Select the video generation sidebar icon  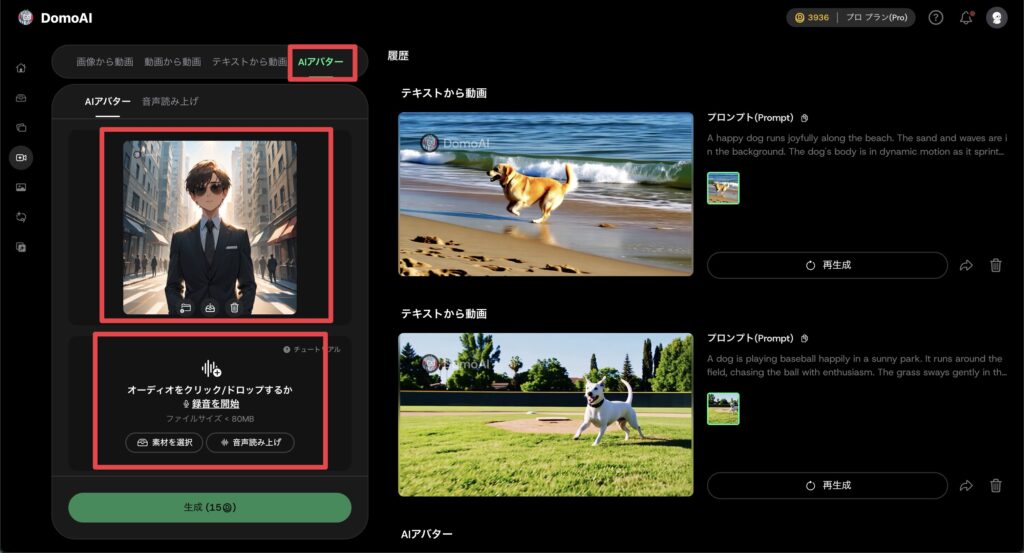tap(21, 157)
